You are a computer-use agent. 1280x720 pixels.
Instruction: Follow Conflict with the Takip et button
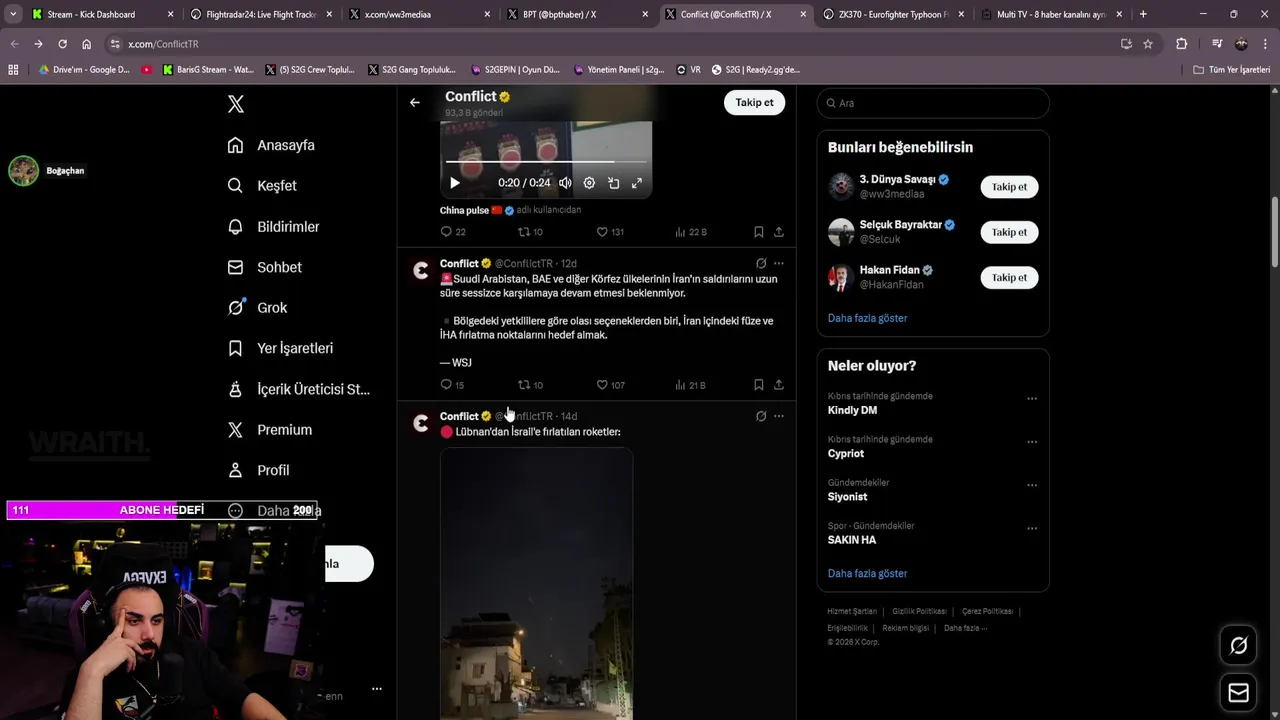(754, 102)
